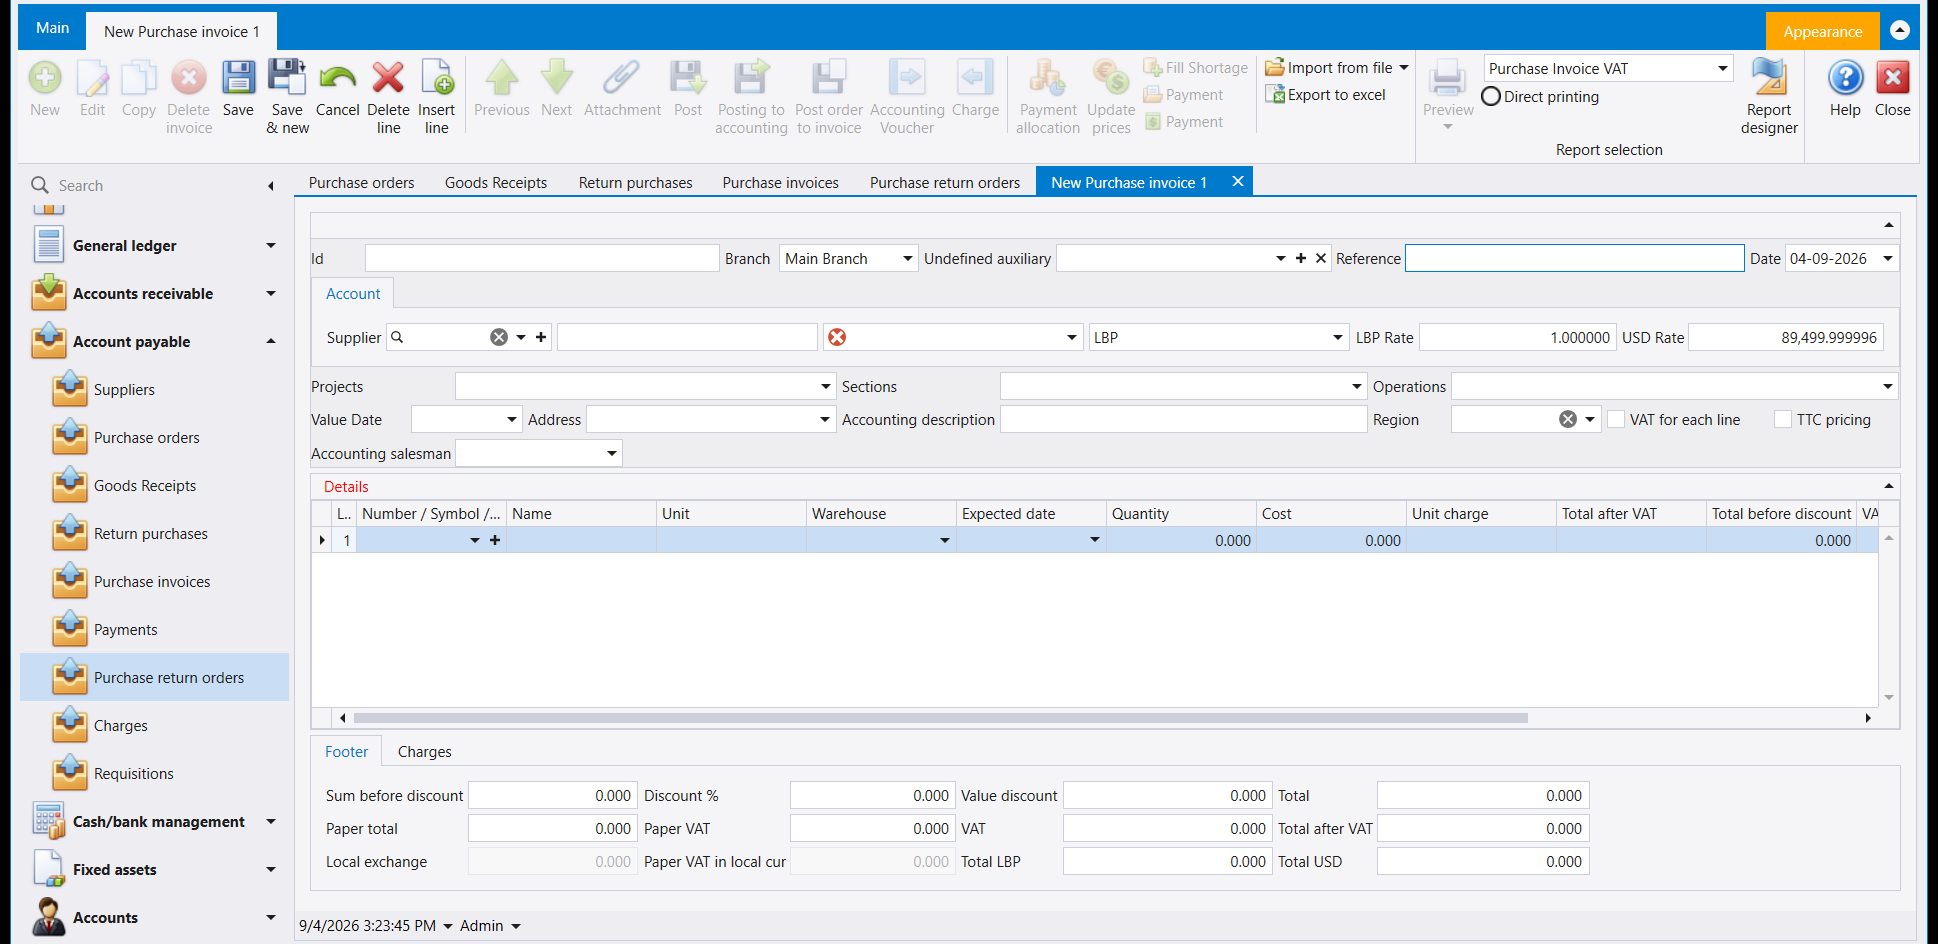
Task: Open the Date picker dropdown
Action: click(1888, 258)
